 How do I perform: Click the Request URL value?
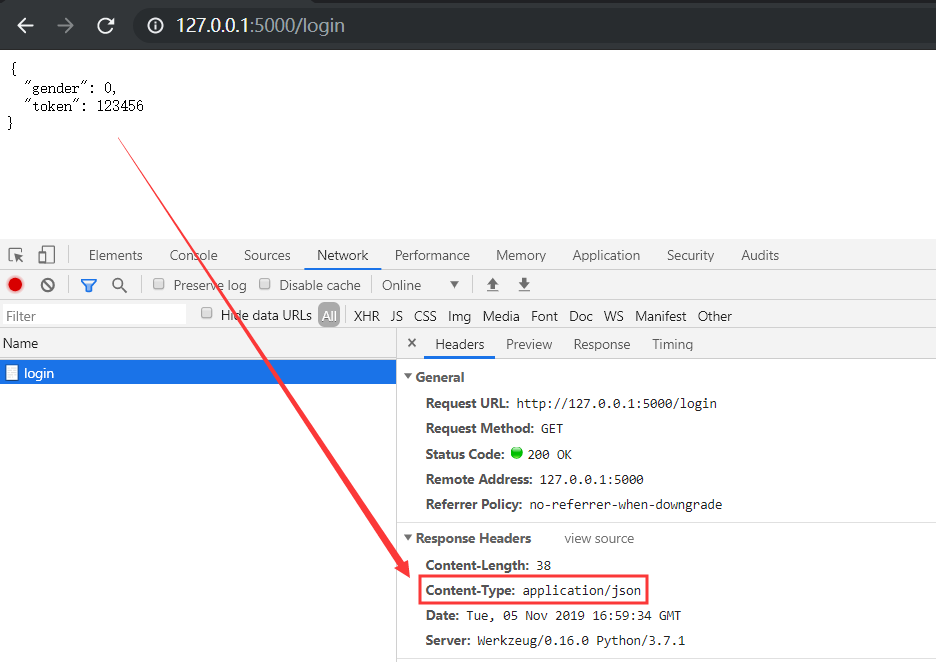[617, 404]
